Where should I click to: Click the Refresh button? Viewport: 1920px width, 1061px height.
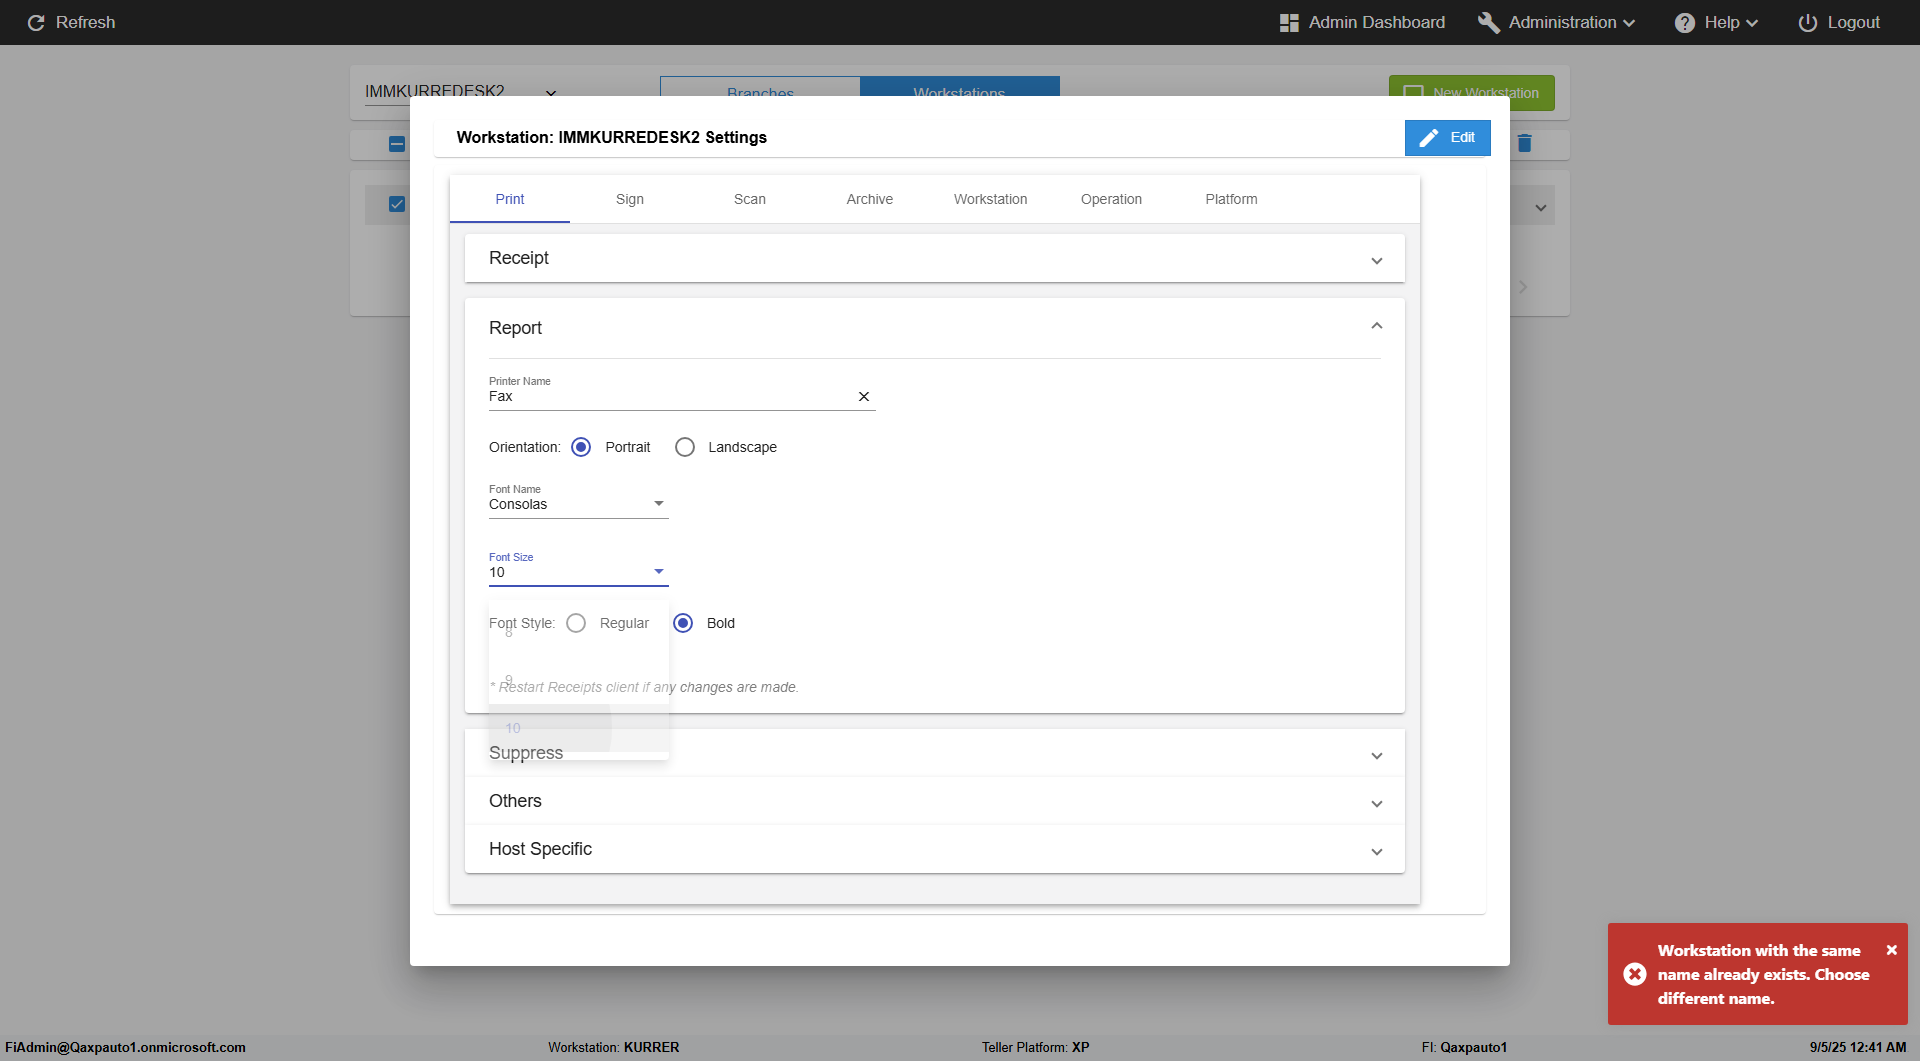point(71,22)
